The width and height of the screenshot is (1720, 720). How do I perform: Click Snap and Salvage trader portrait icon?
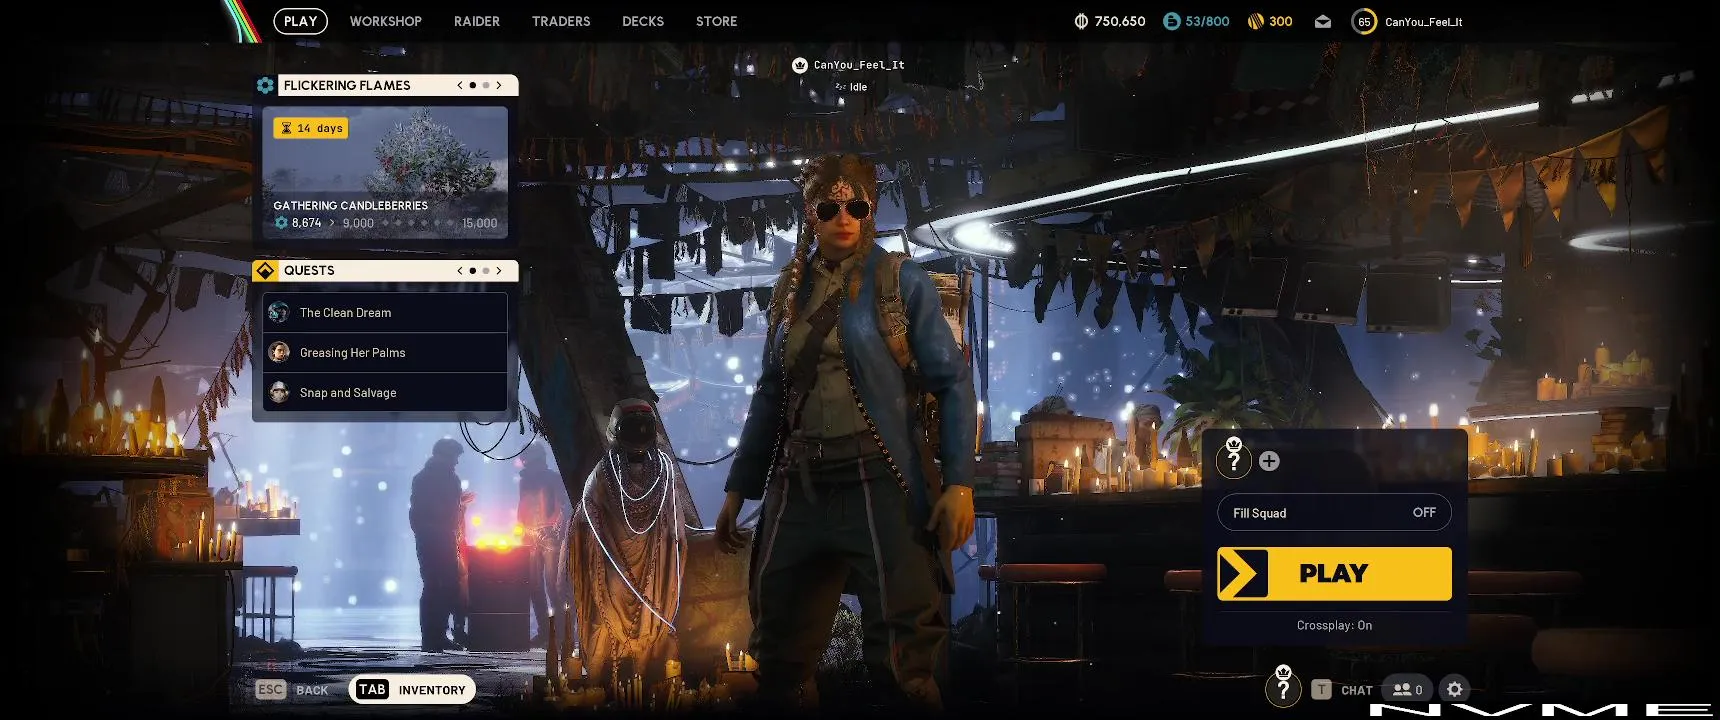tap(279, 392)
